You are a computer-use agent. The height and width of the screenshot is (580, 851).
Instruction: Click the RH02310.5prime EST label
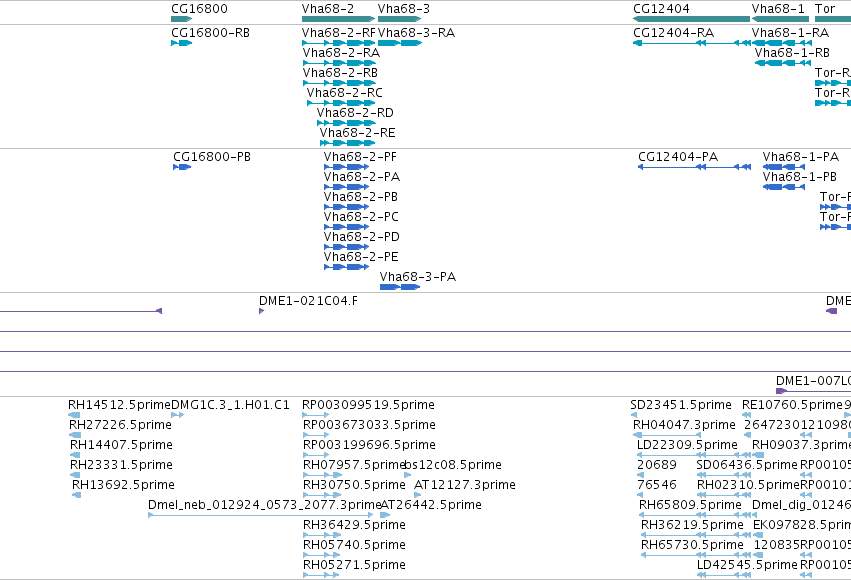748,485
